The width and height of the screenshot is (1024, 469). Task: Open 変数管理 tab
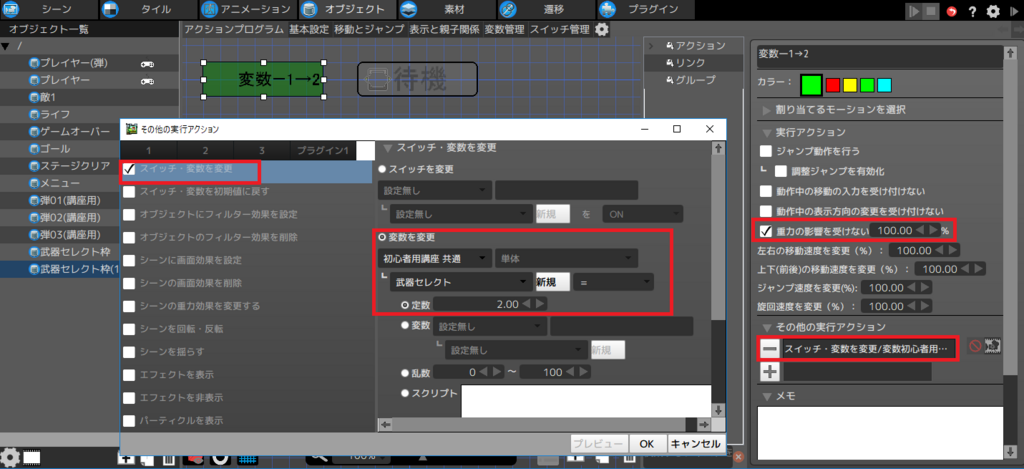(504, 29)
